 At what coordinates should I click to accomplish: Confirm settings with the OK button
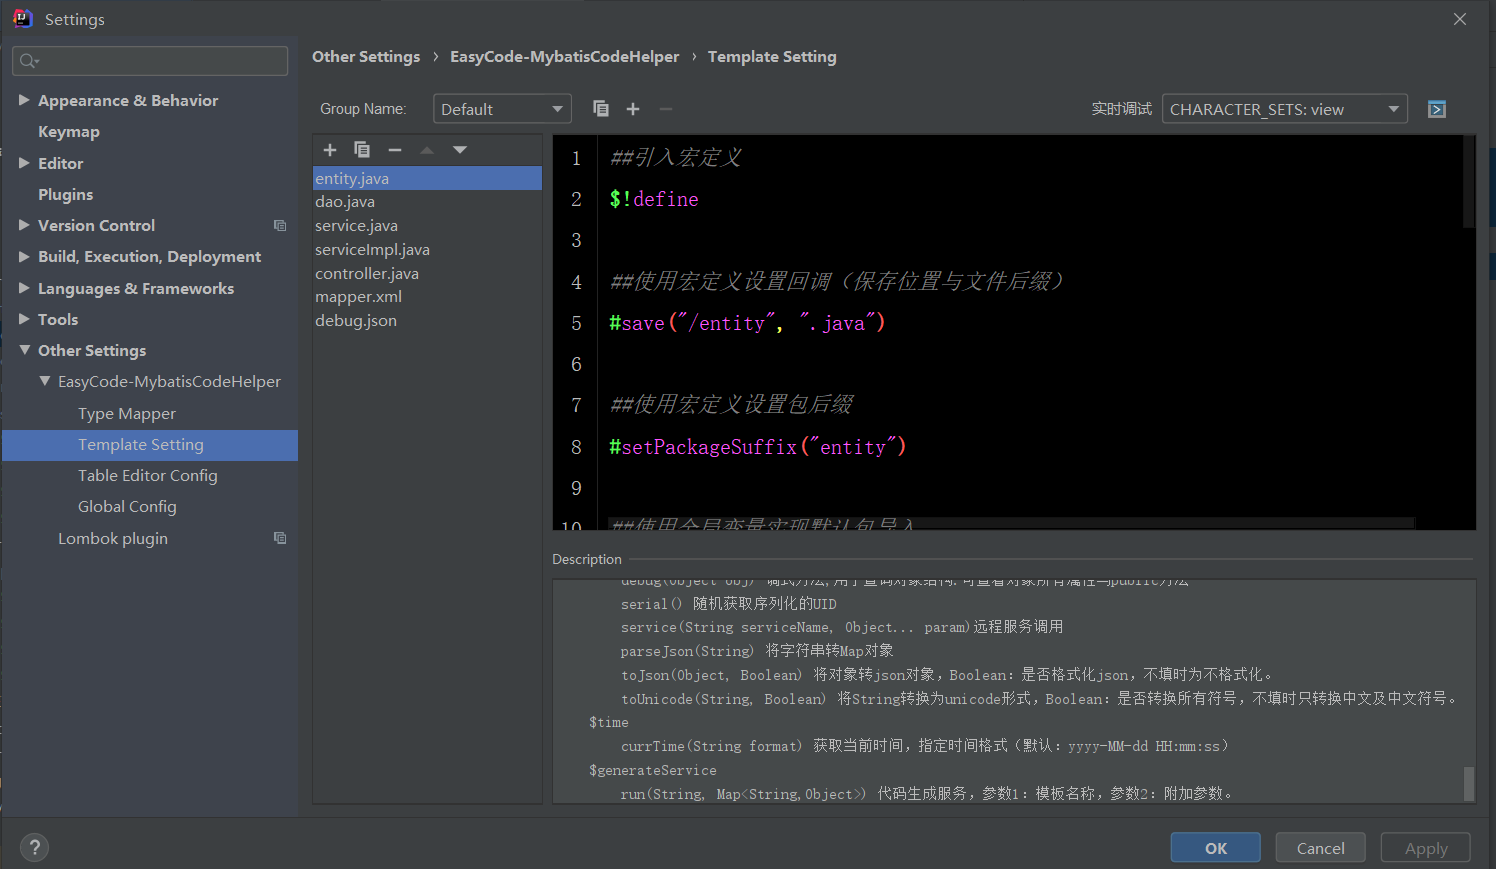(1215, 847)
